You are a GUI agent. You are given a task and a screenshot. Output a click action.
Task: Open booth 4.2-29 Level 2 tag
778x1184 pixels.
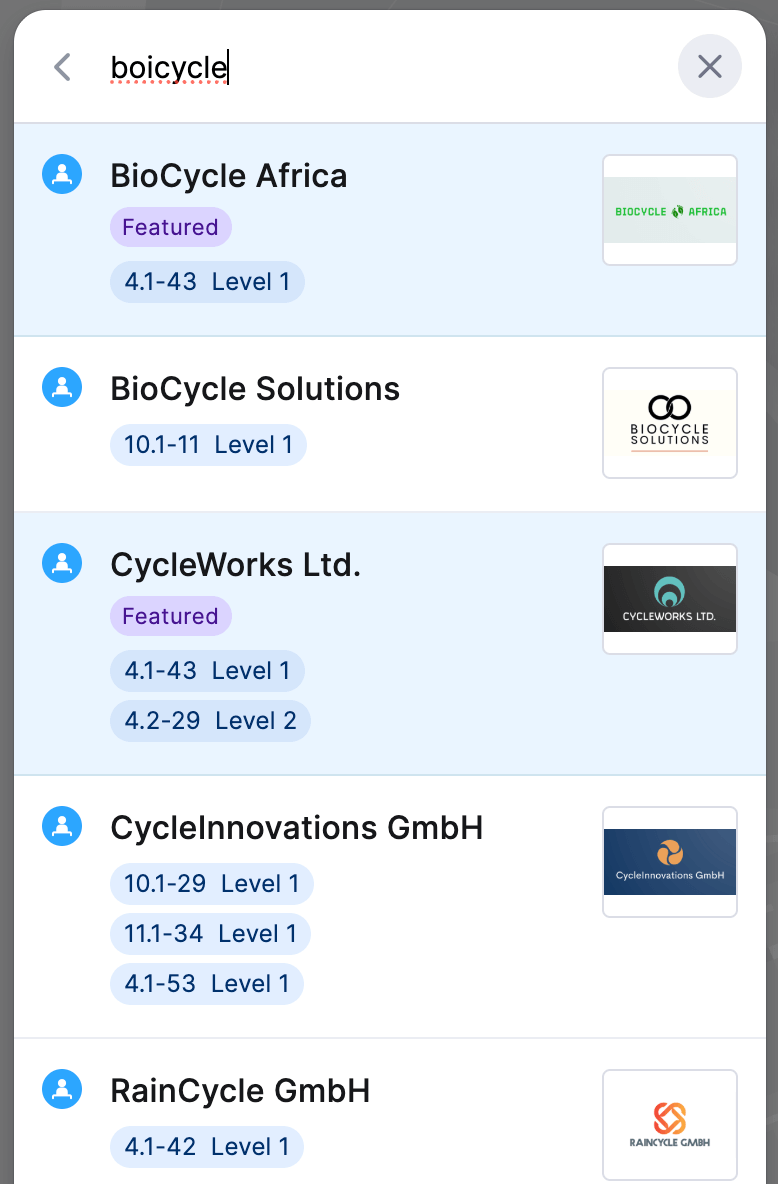tap(210, 720)
